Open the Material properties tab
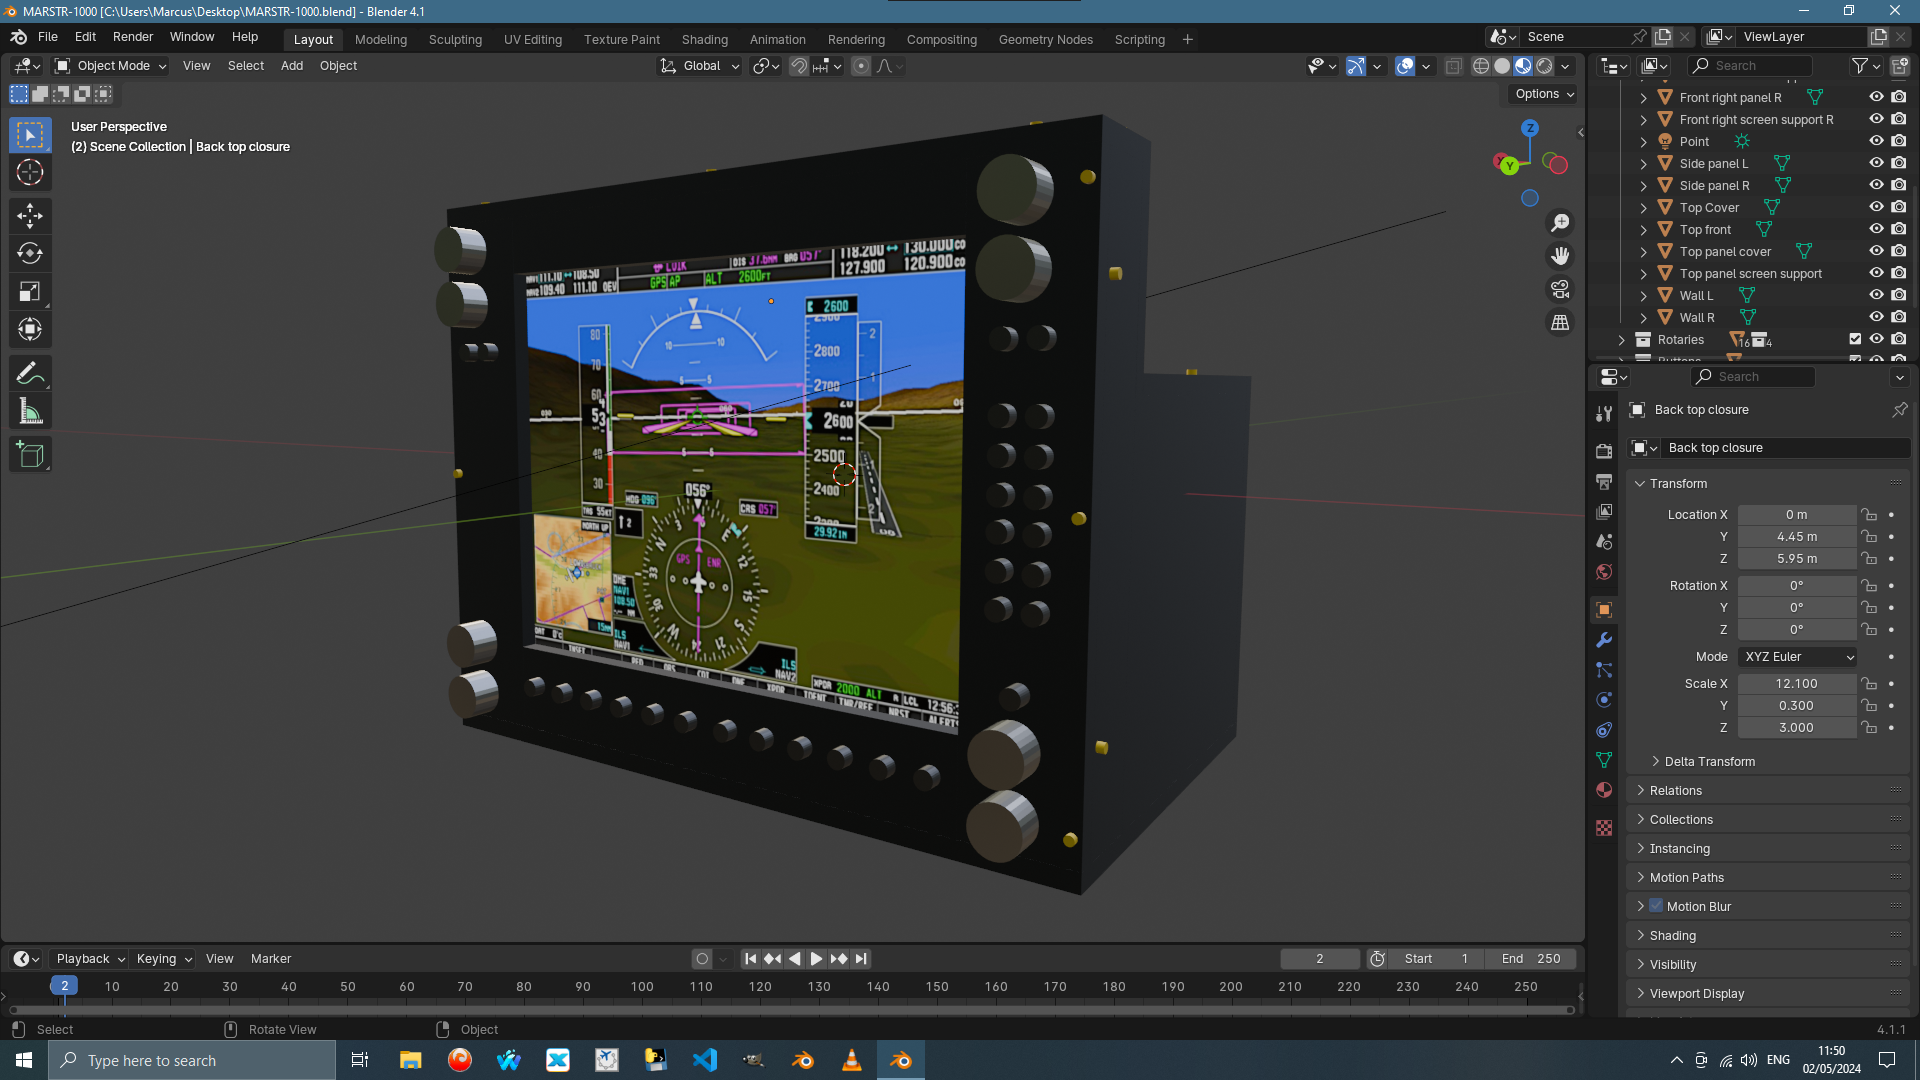Image resolution: width=1920 pixels, height=1080 pixels. tap(1604, 790)
